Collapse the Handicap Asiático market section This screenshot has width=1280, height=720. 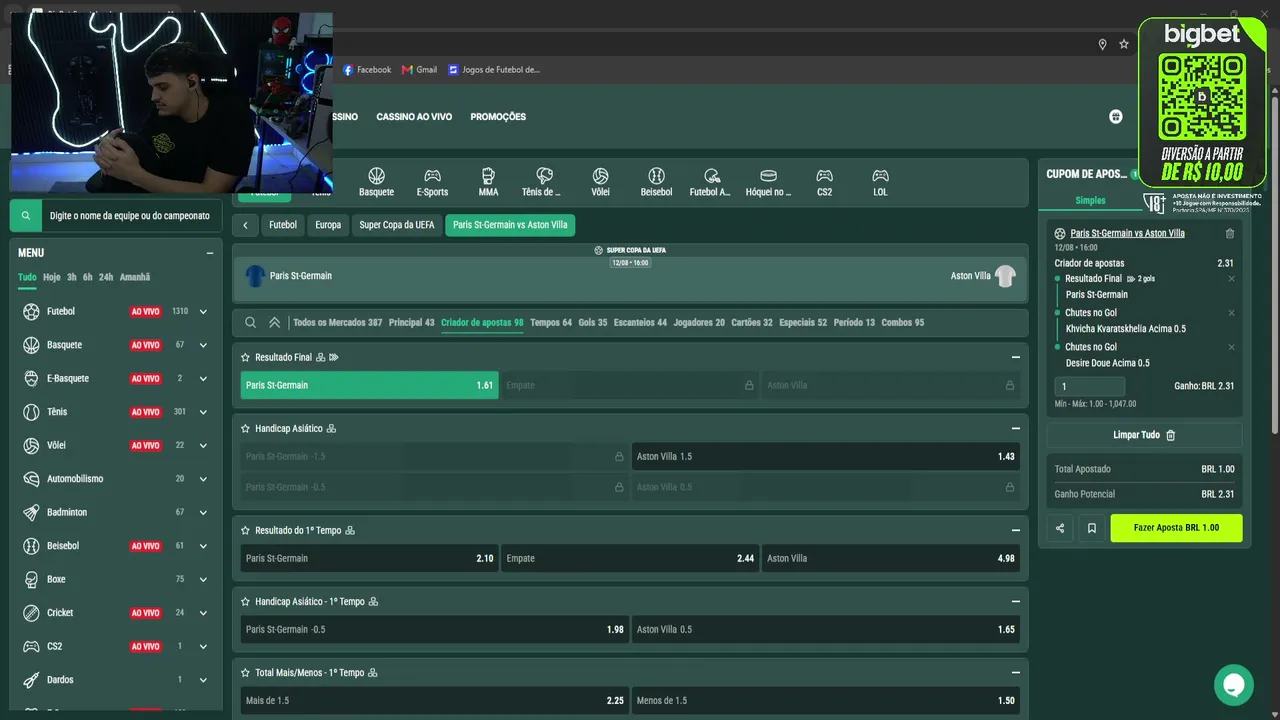pyautogui.click(x=1016, y=428)
